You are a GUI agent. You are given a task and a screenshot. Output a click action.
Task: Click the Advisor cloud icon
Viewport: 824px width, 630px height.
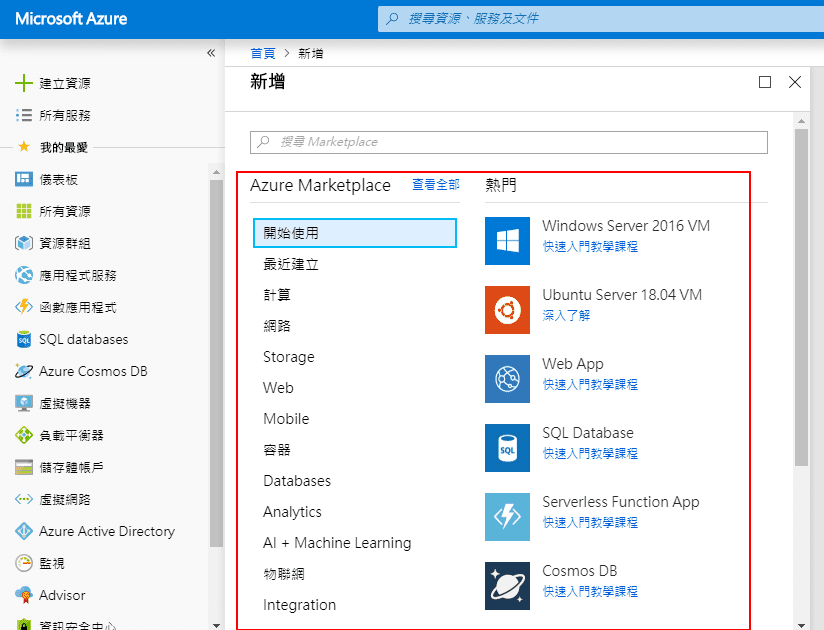click(24, 595)
